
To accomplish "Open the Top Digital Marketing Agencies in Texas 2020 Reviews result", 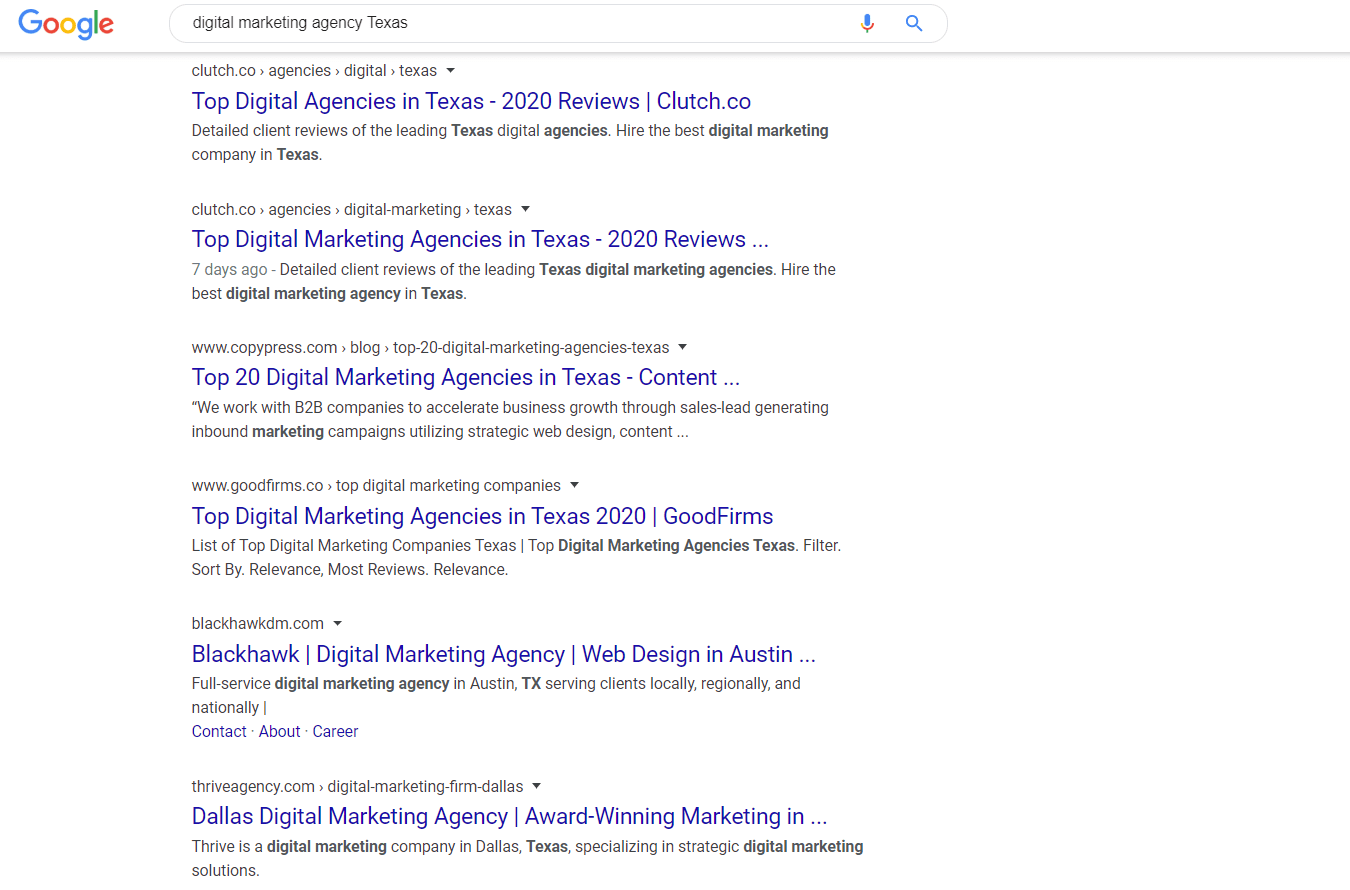I will click(x=480, y=239).
